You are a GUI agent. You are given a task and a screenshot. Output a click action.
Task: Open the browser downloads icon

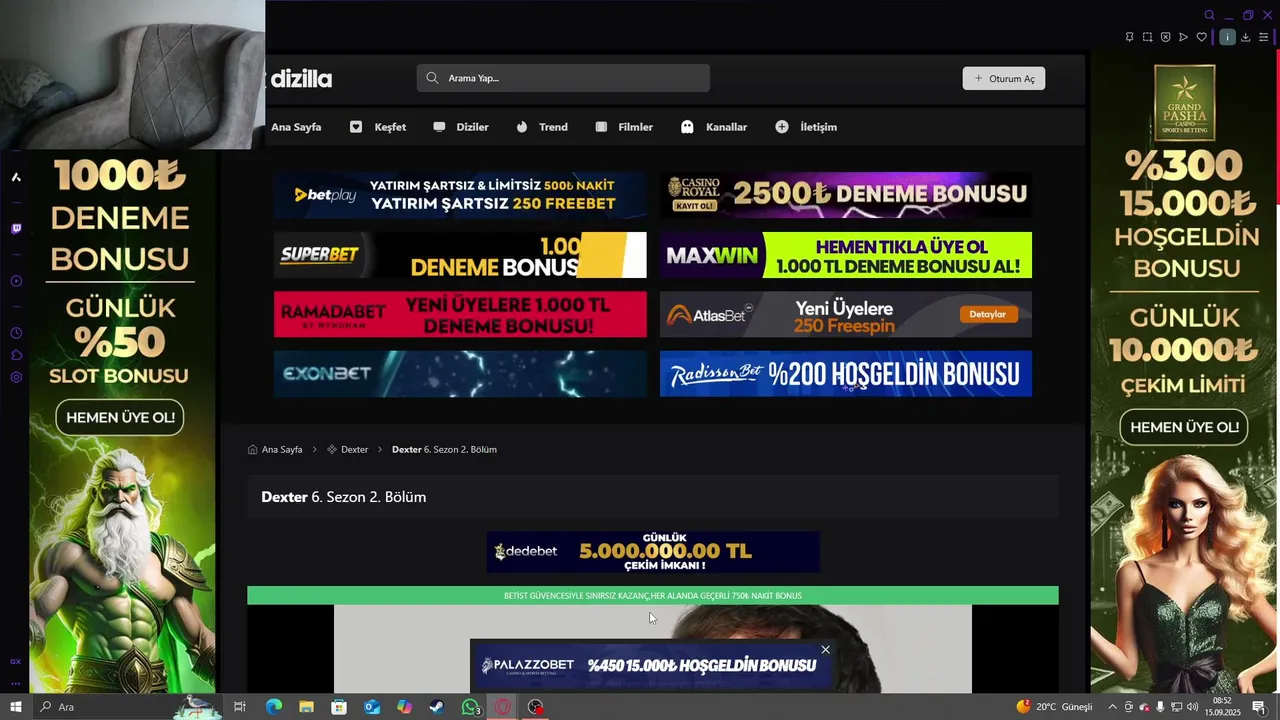tap(1245, 37)
